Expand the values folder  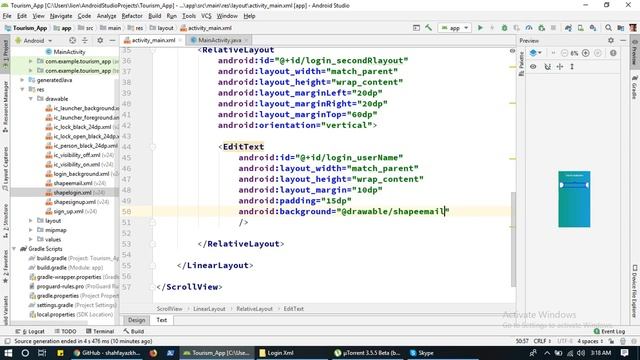31,240
